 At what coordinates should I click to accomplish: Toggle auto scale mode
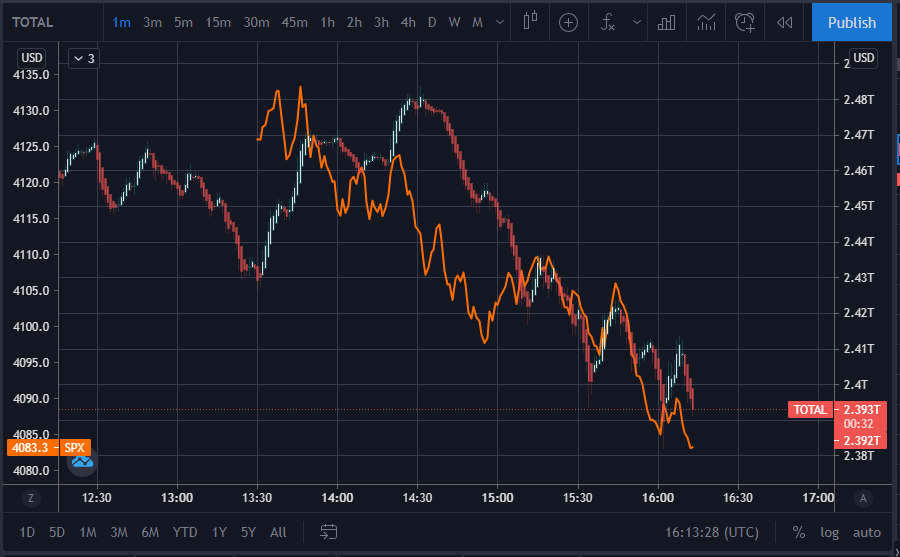coord(867,532)
